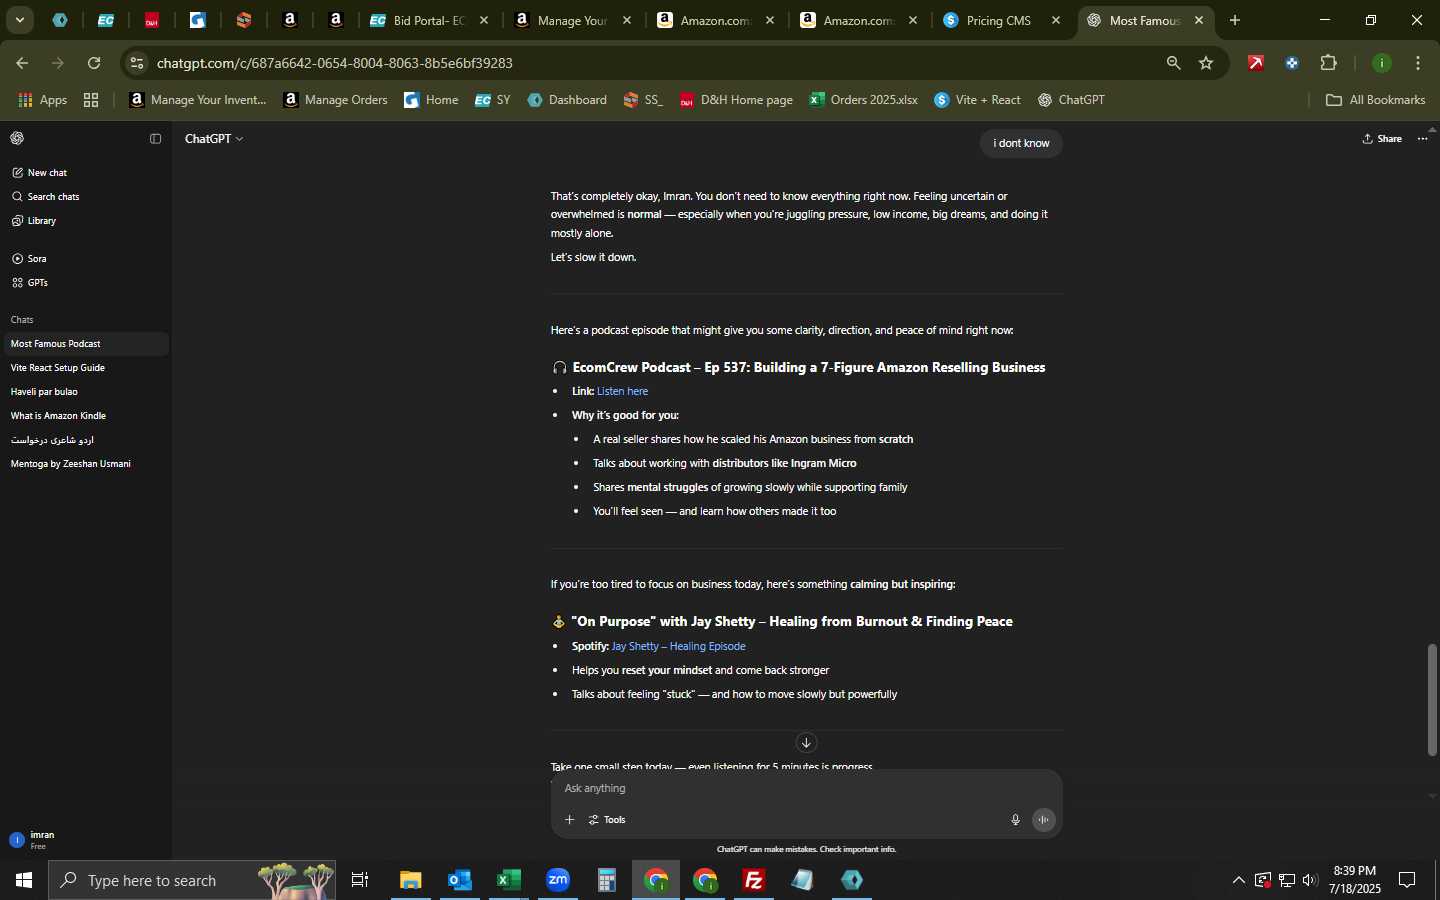
Task: Go back to the previous page
Action: coord(22,63)
